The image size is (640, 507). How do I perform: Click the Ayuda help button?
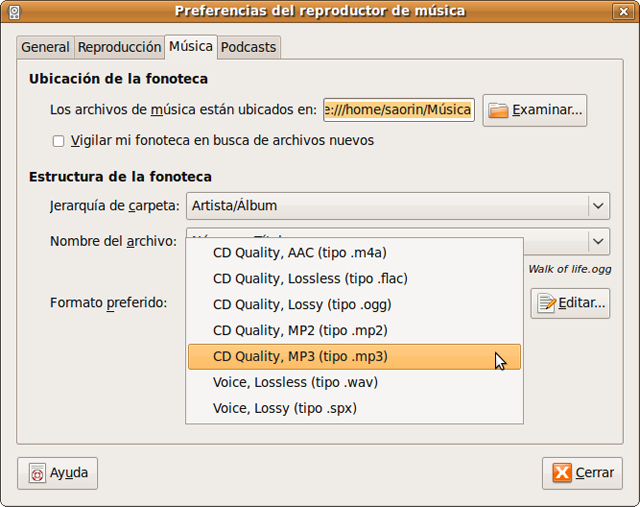[58, 473]
